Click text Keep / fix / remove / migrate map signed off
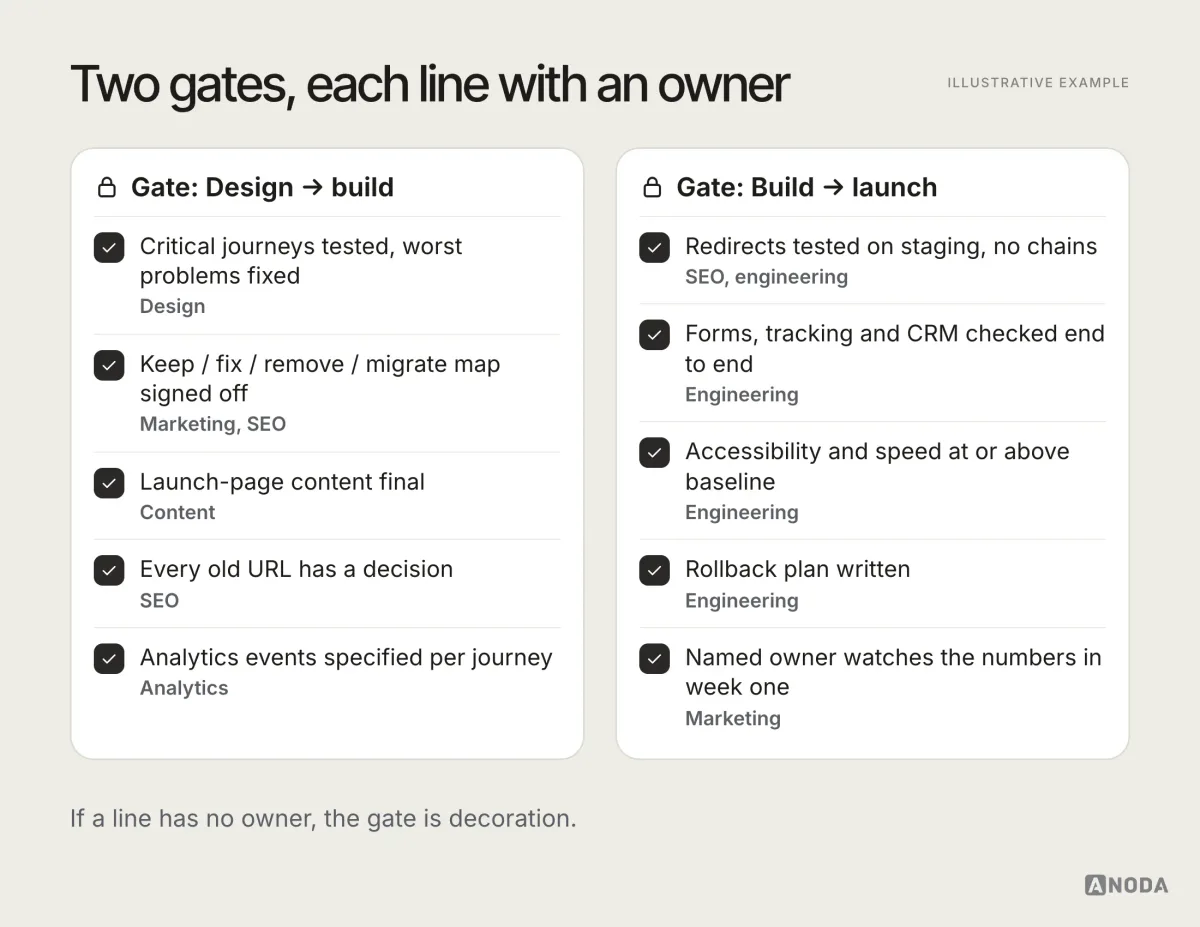The height and width of the screenshot is (927, 1200). pos(320,379)
